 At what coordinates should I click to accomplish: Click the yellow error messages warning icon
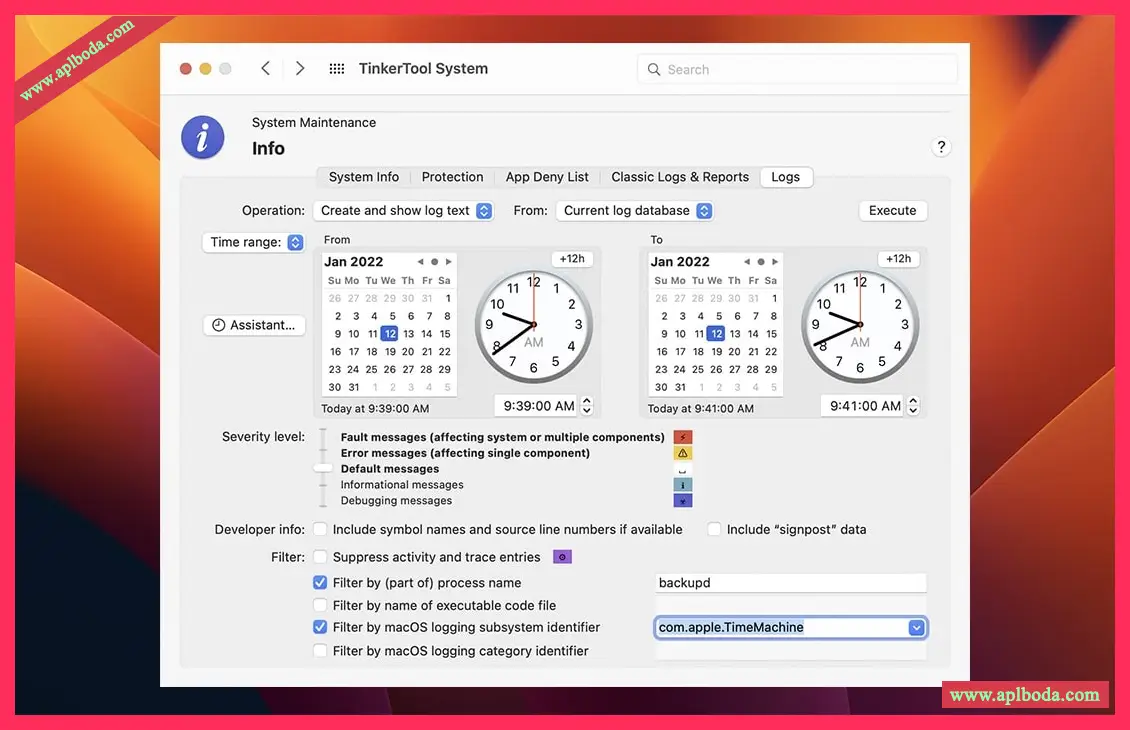coord(683,453)
